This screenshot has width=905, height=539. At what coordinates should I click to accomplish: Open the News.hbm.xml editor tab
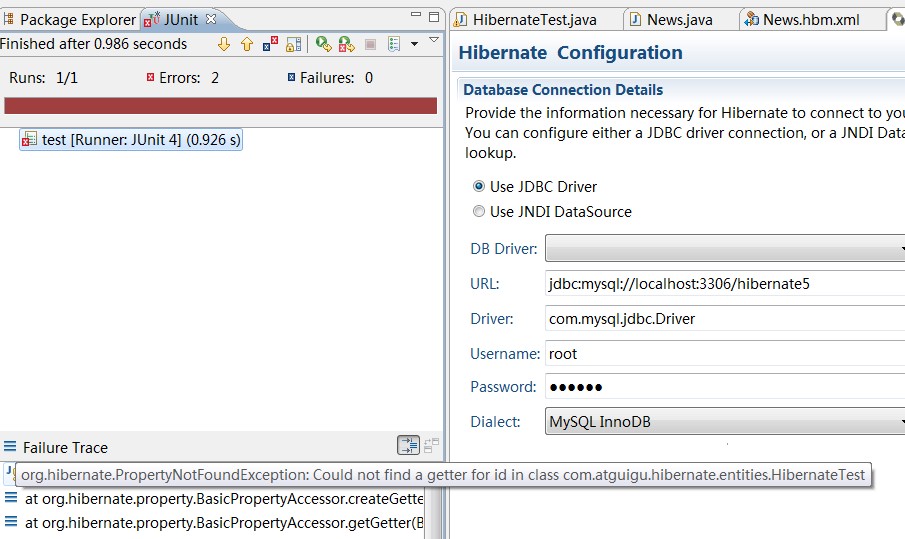click(x=811, y=20)
